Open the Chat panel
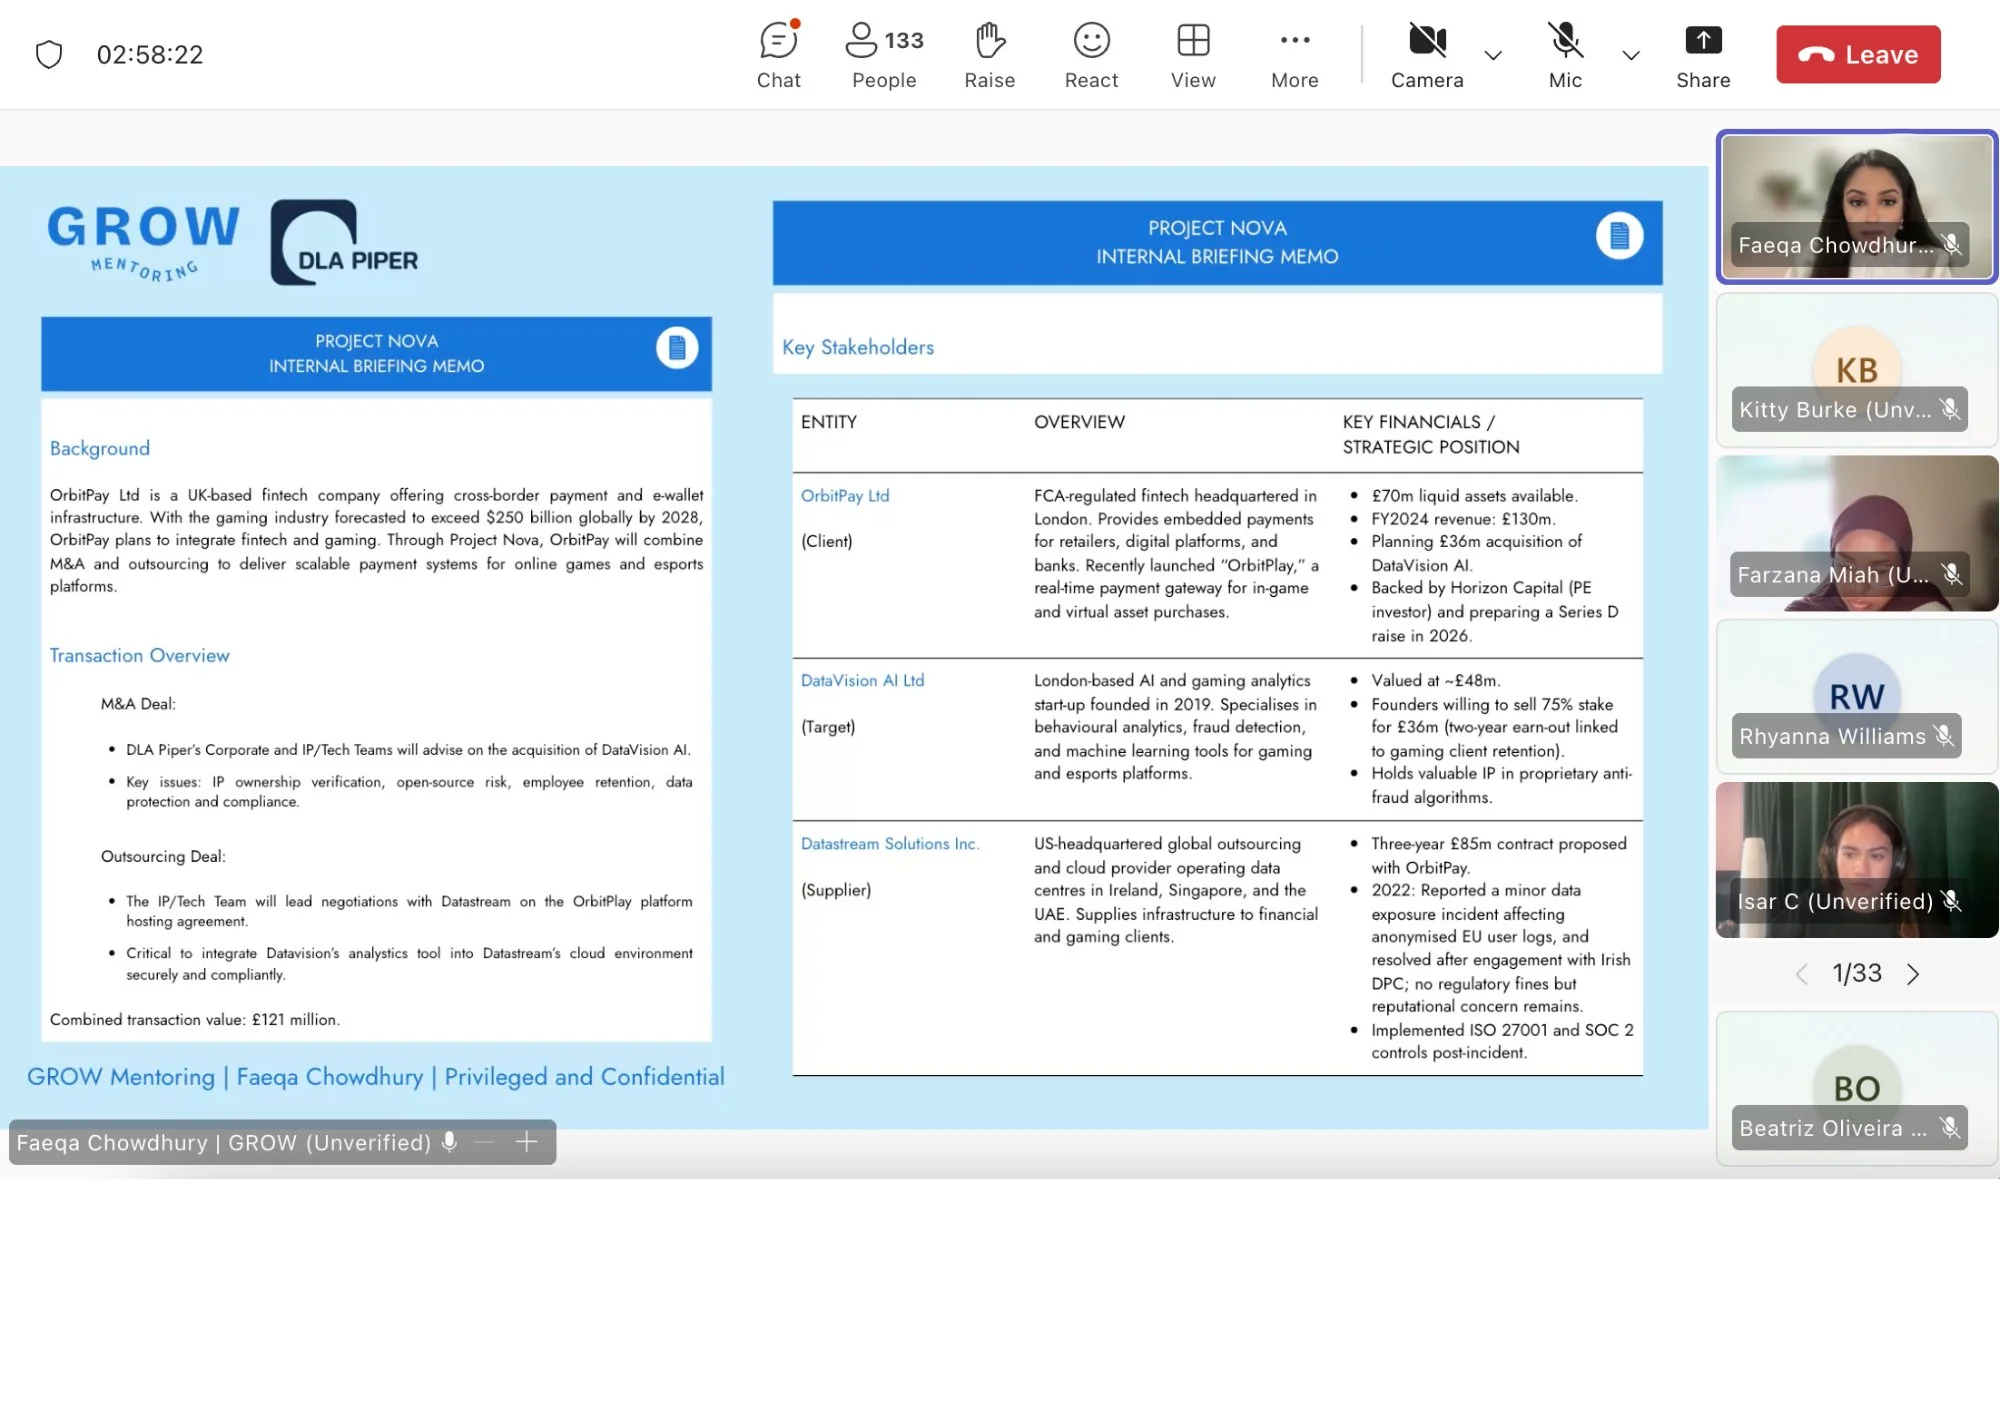2000x1414 pixels. 778,55
